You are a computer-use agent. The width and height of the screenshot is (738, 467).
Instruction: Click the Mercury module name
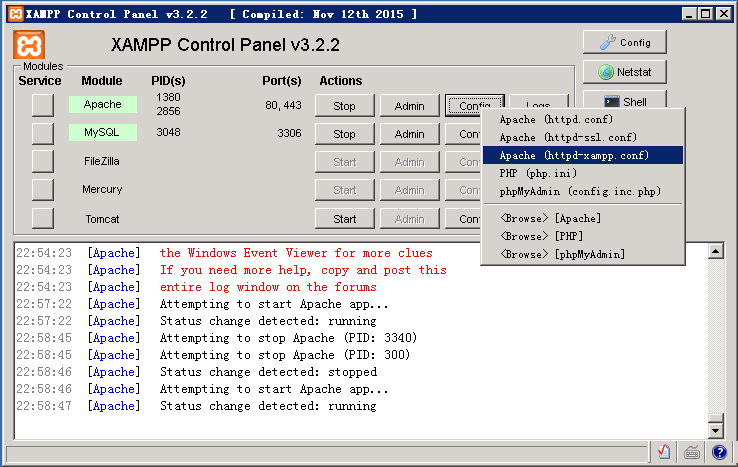102,189
